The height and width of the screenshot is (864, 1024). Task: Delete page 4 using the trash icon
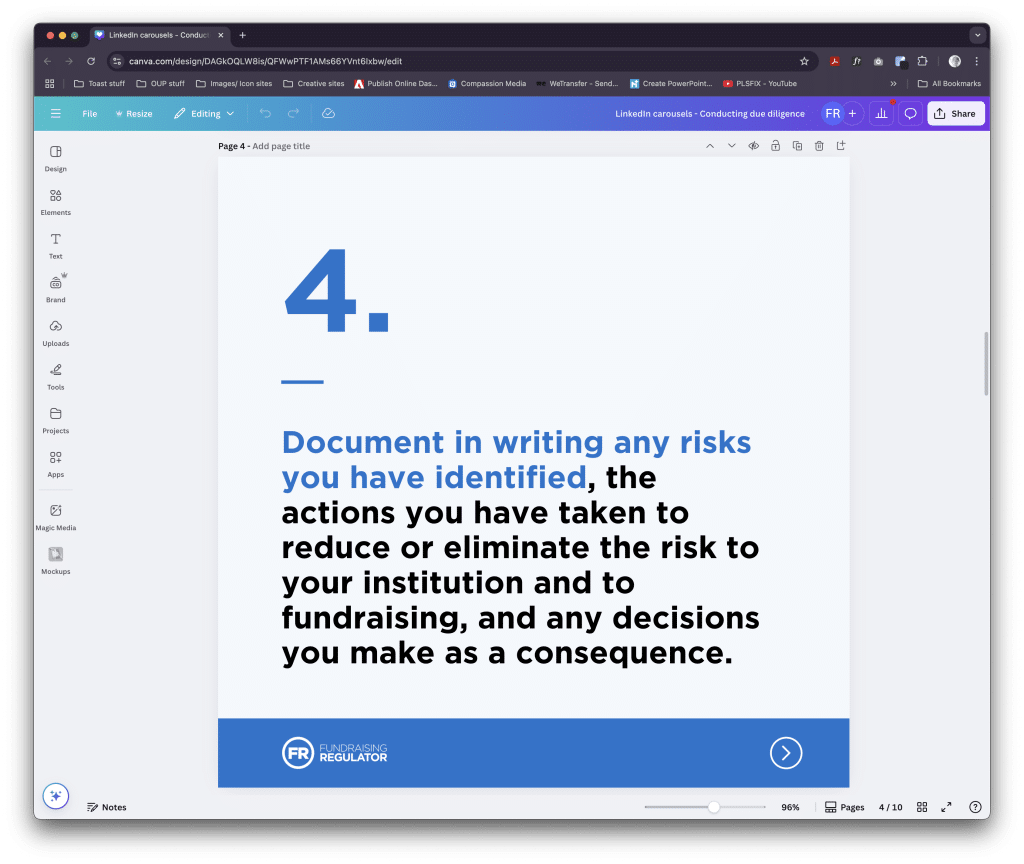pos(818,145)
